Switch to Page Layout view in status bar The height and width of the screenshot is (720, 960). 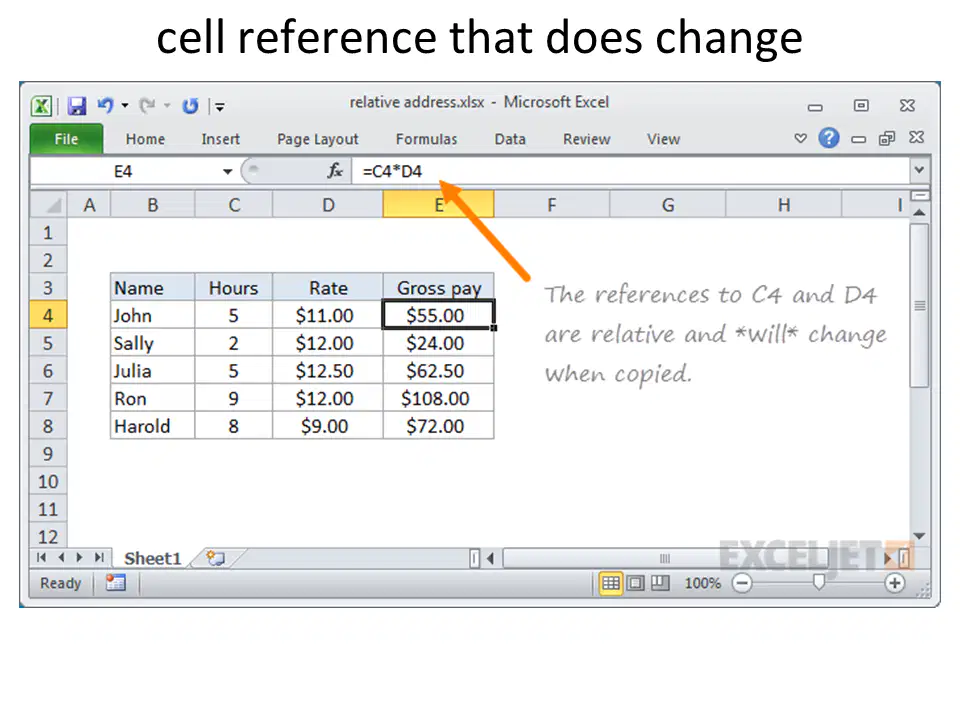point(636,583)
